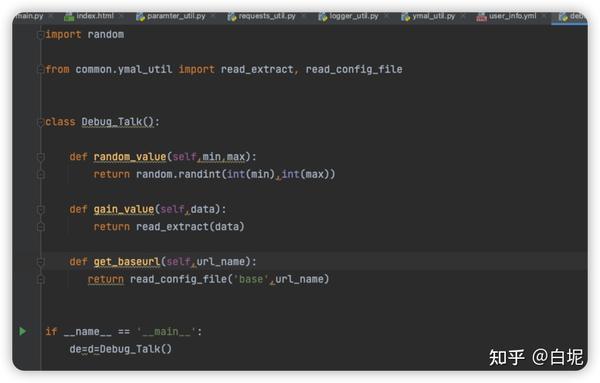Viewport: 600px width, 383px height.
Task: Run the script using the green gutter arrow
Action: (23, 331)
